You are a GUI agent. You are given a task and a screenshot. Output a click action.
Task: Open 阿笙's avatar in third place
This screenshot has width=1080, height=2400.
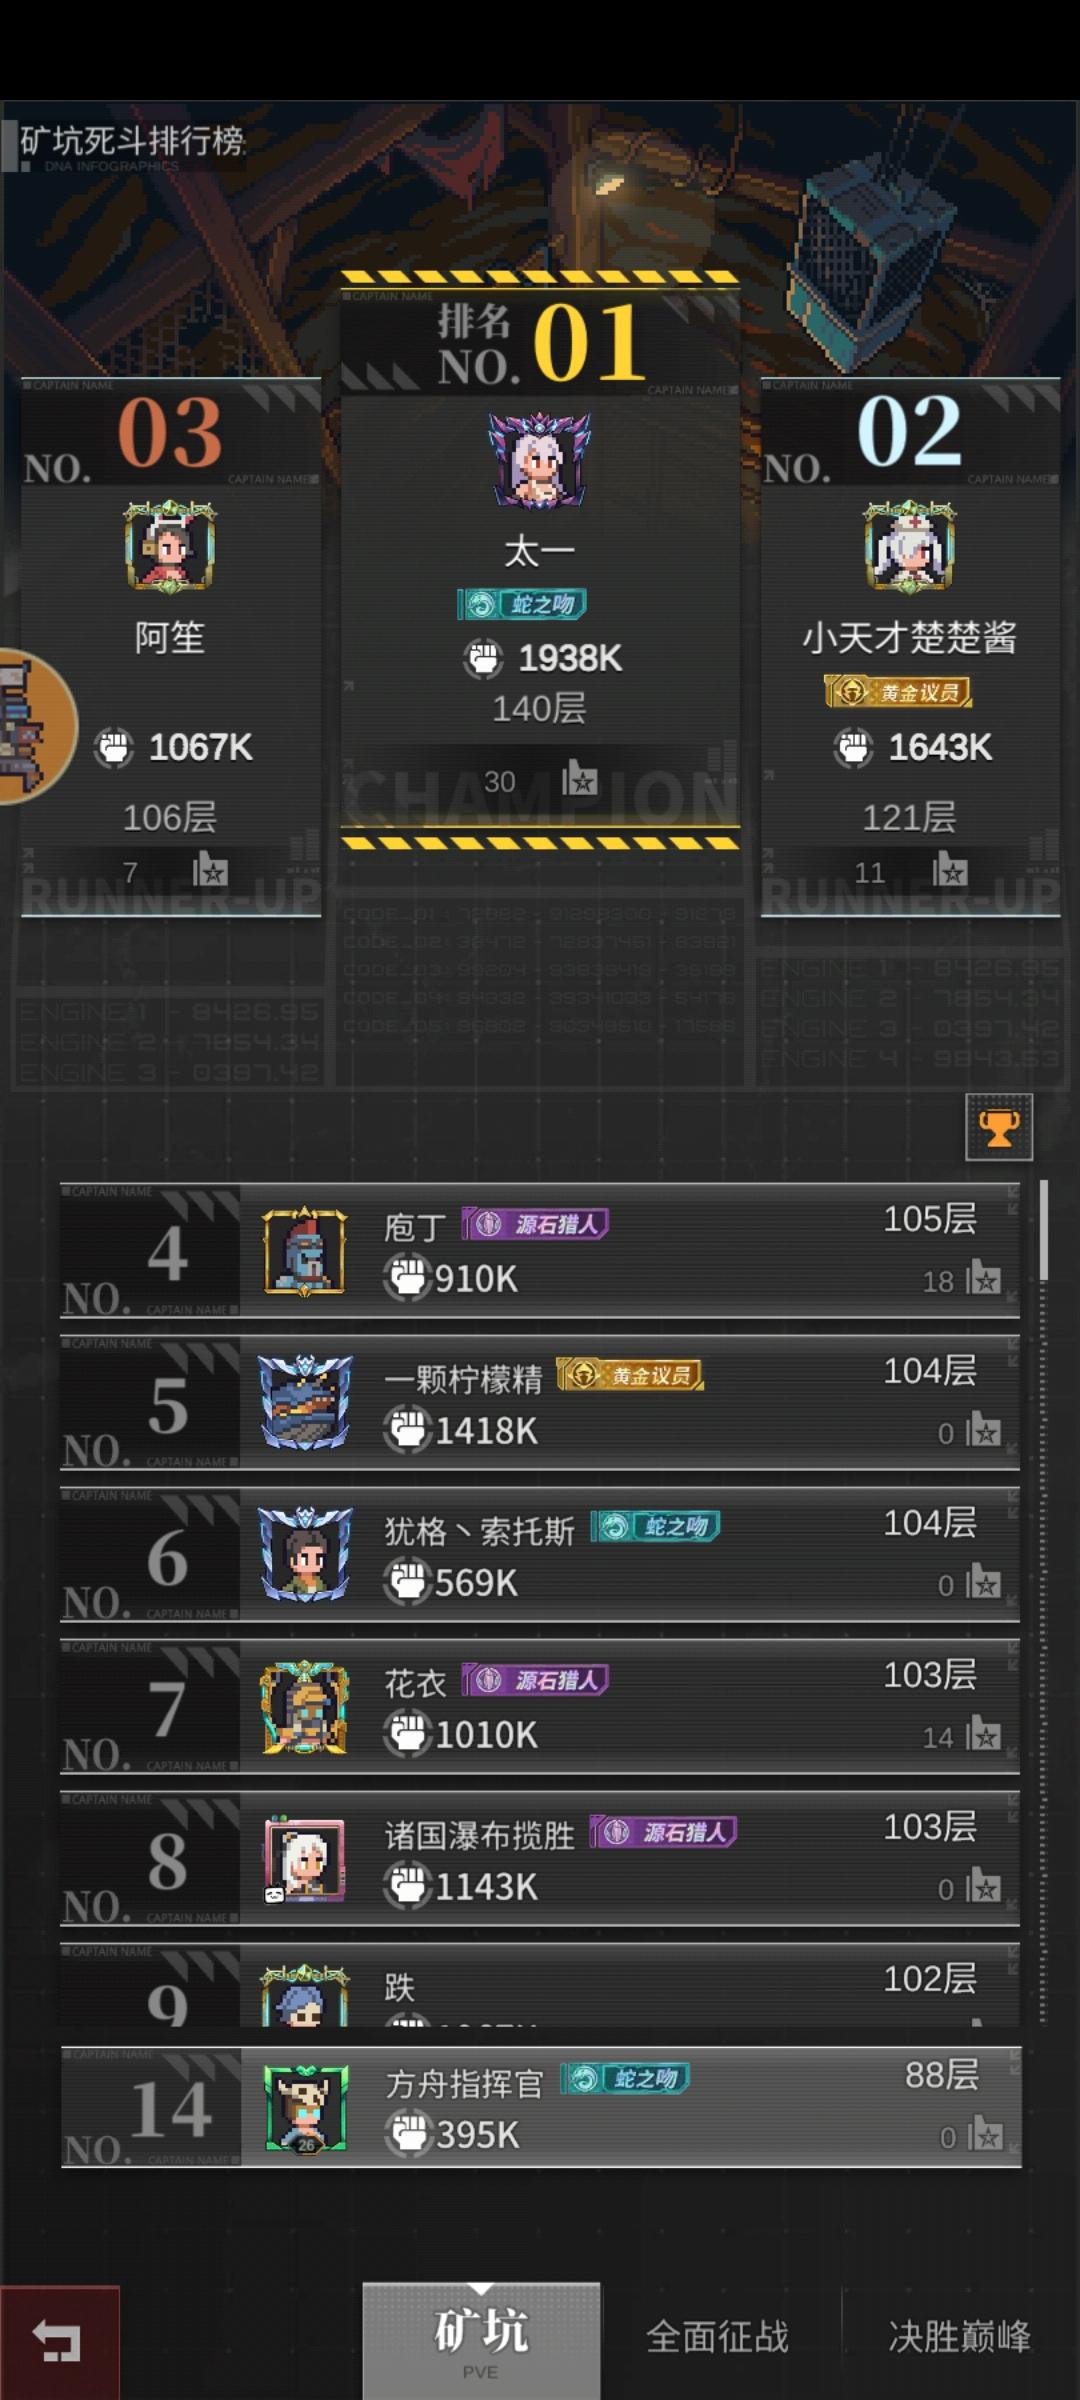click(170, 546)
